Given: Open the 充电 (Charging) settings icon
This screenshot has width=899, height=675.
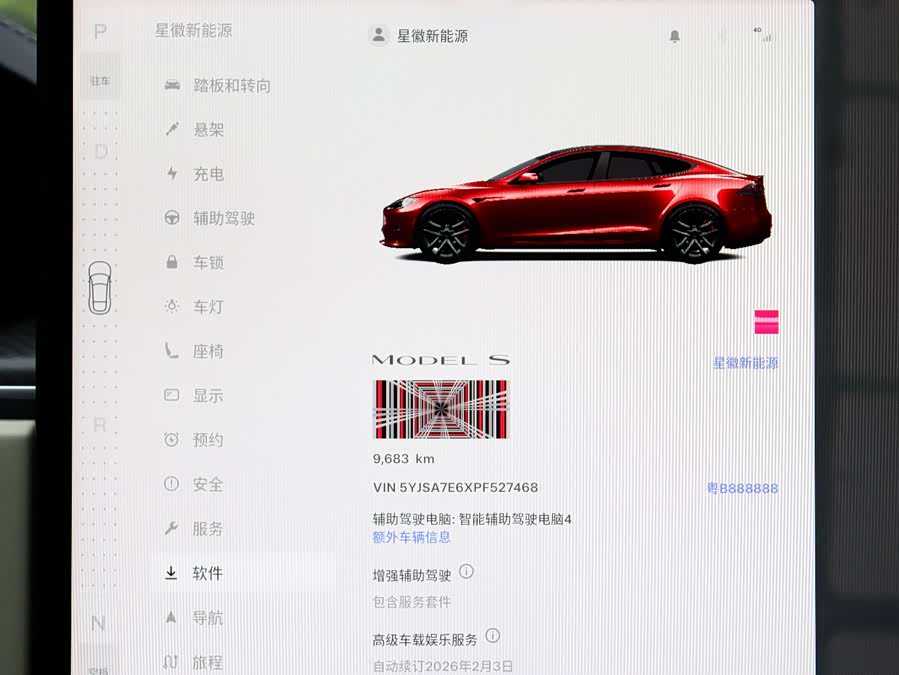Looking at the screenshot, I should tap(172, 174).
